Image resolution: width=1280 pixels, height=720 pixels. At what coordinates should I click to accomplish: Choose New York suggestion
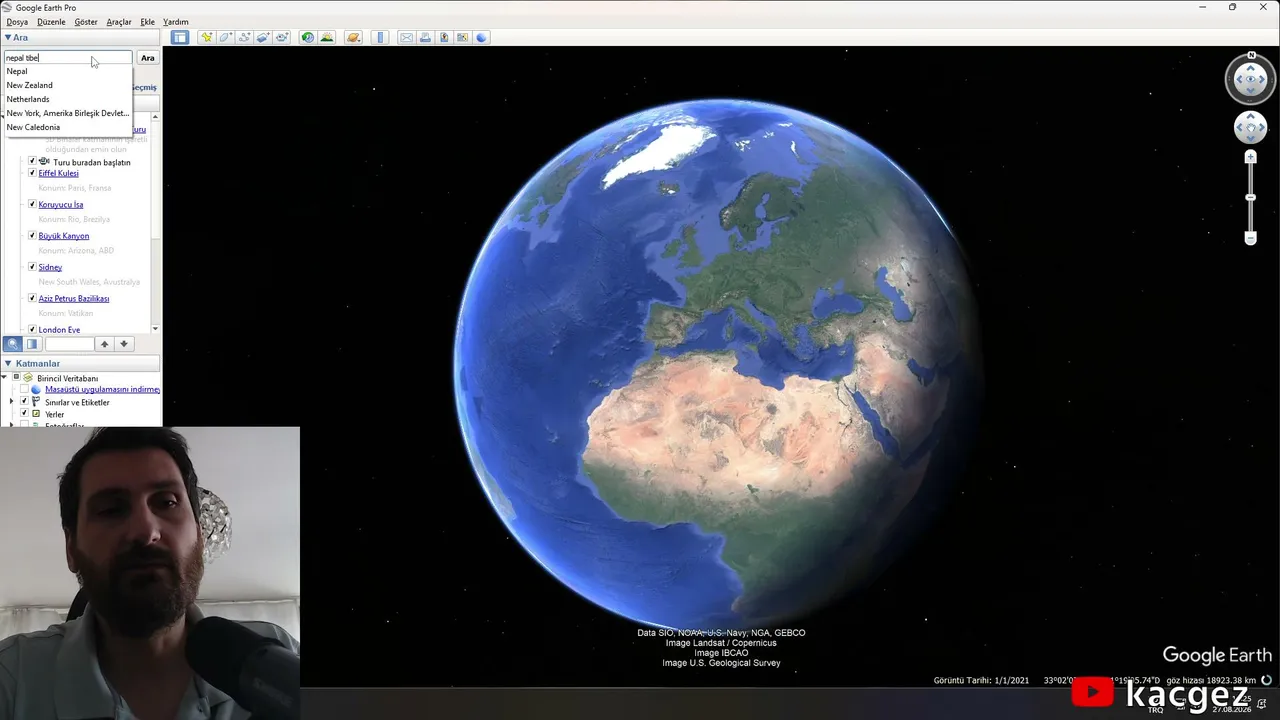[68, 113]
